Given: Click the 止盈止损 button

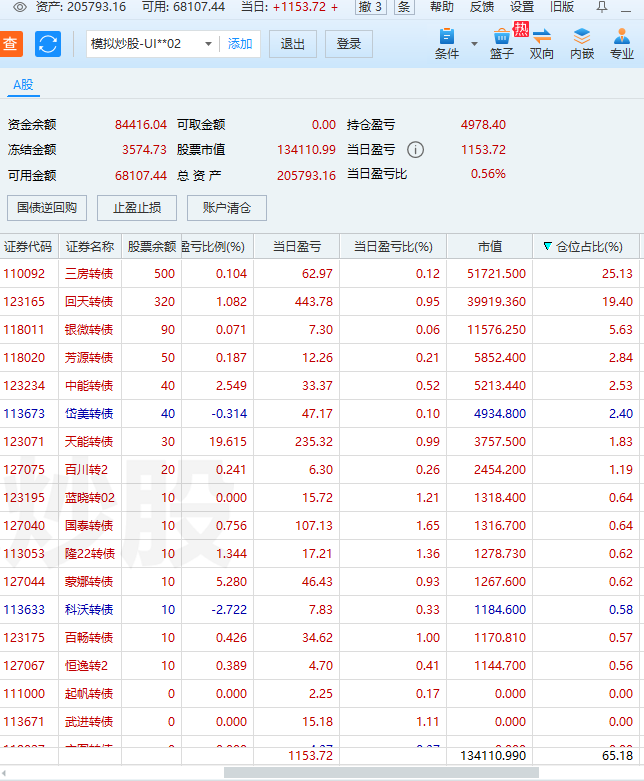Looking at the screenshot, I should point(137,208).
